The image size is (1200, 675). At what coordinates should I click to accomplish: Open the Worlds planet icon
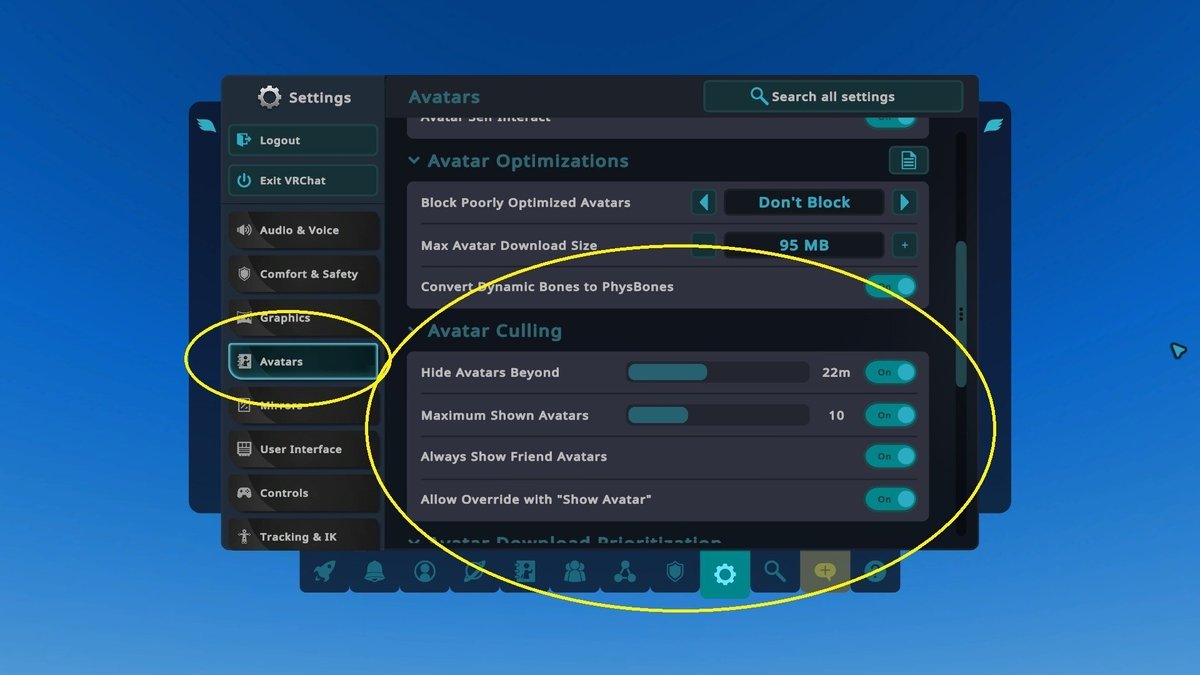click(475, 572)
